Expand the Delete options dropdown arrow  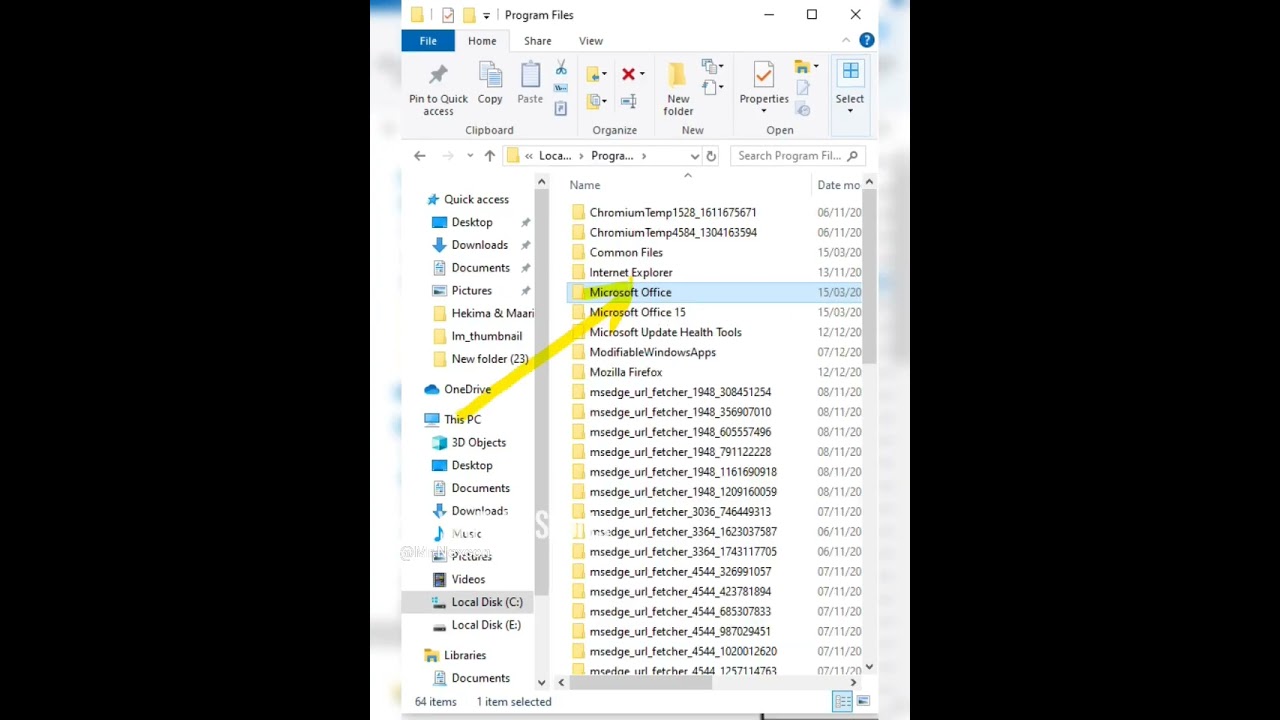pos(641,74)
